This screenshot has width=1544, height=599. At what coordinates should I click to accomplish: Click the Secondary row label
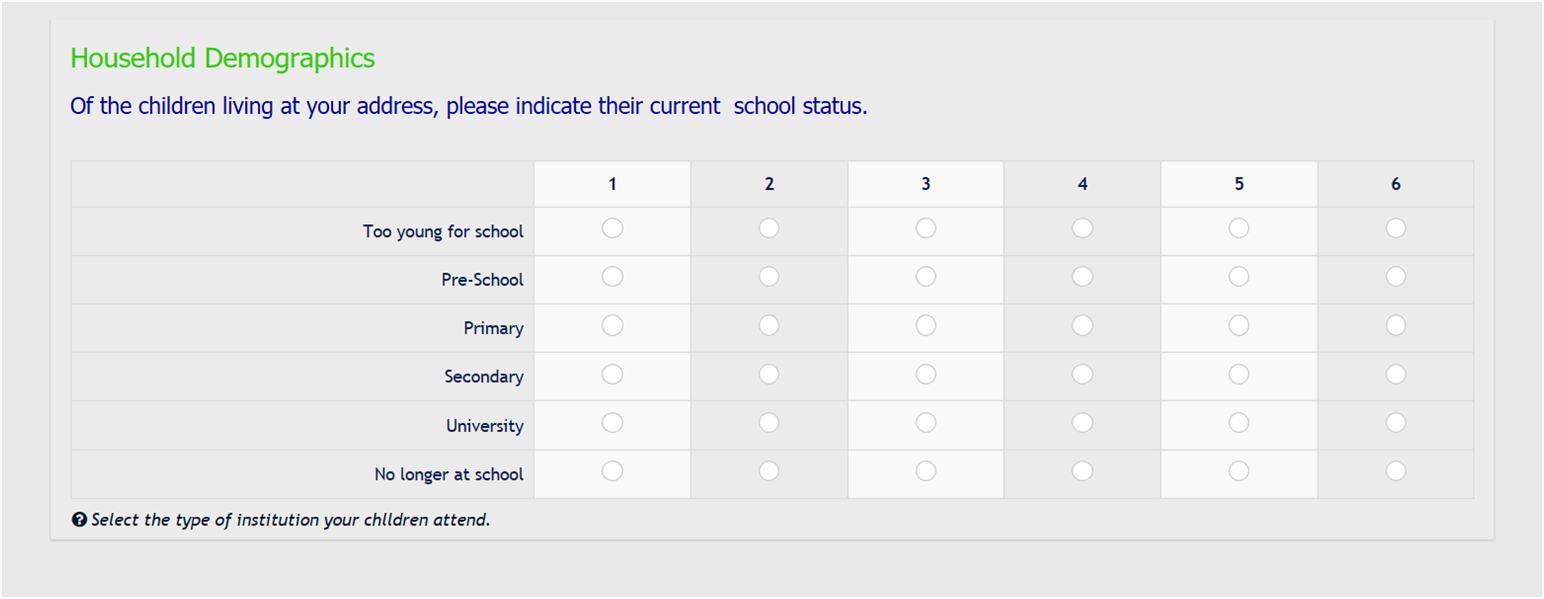[484, 377]
